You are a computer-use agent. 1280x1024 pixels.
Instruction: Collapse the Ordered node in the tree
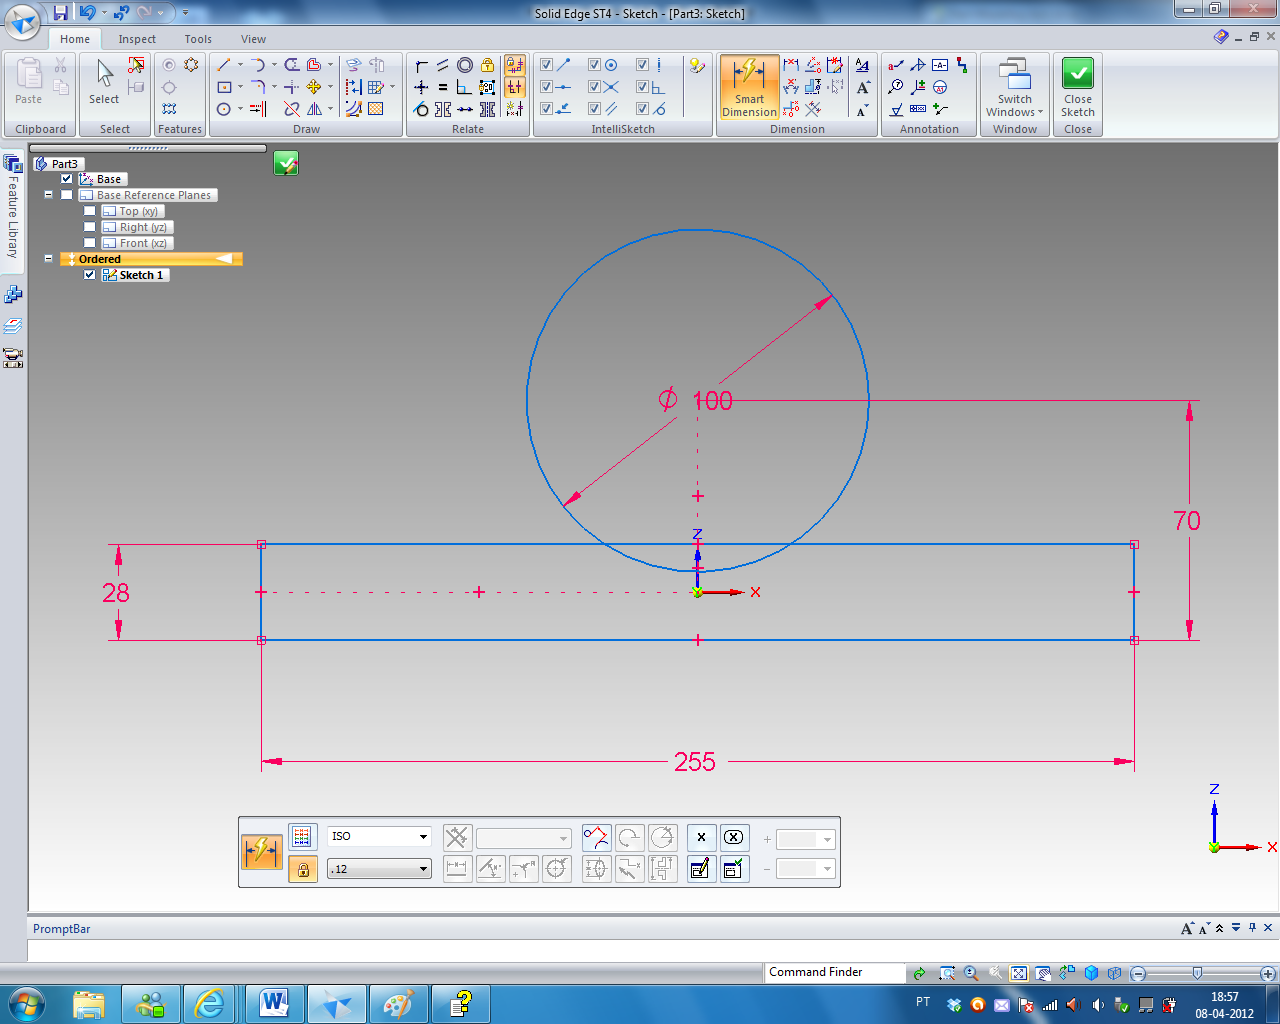coord(48,258)
